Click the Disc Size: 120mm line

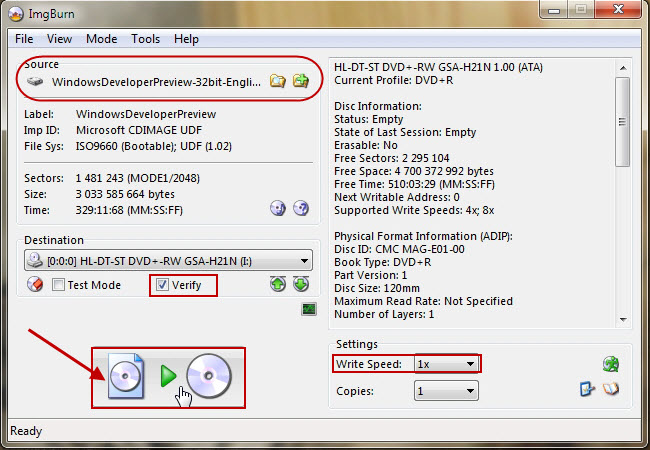[x=377, y=288]
